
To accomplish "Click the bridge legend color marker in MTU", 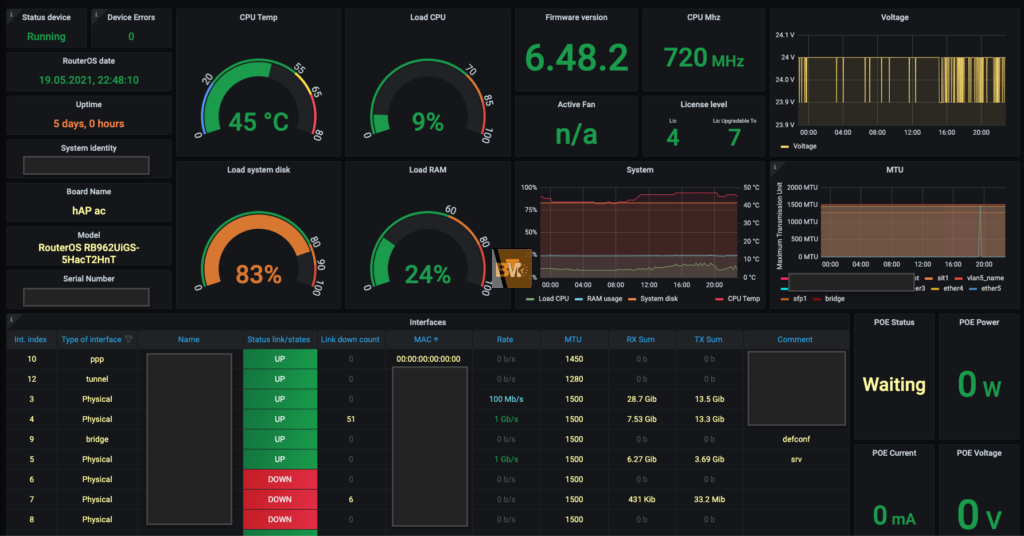I will tap(817, 298).
